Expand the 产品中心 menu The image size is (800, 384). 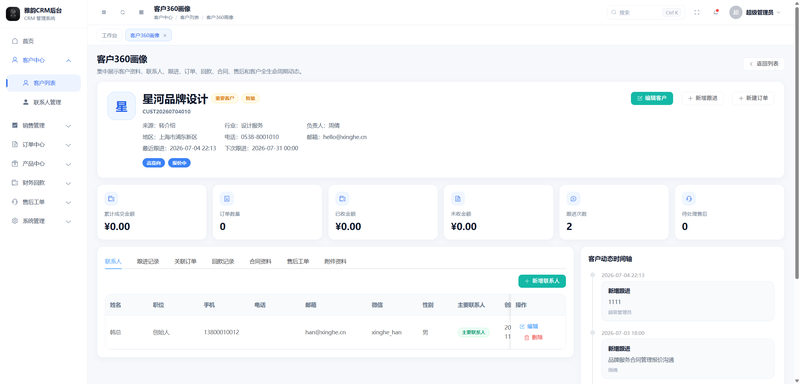[43, 164]
